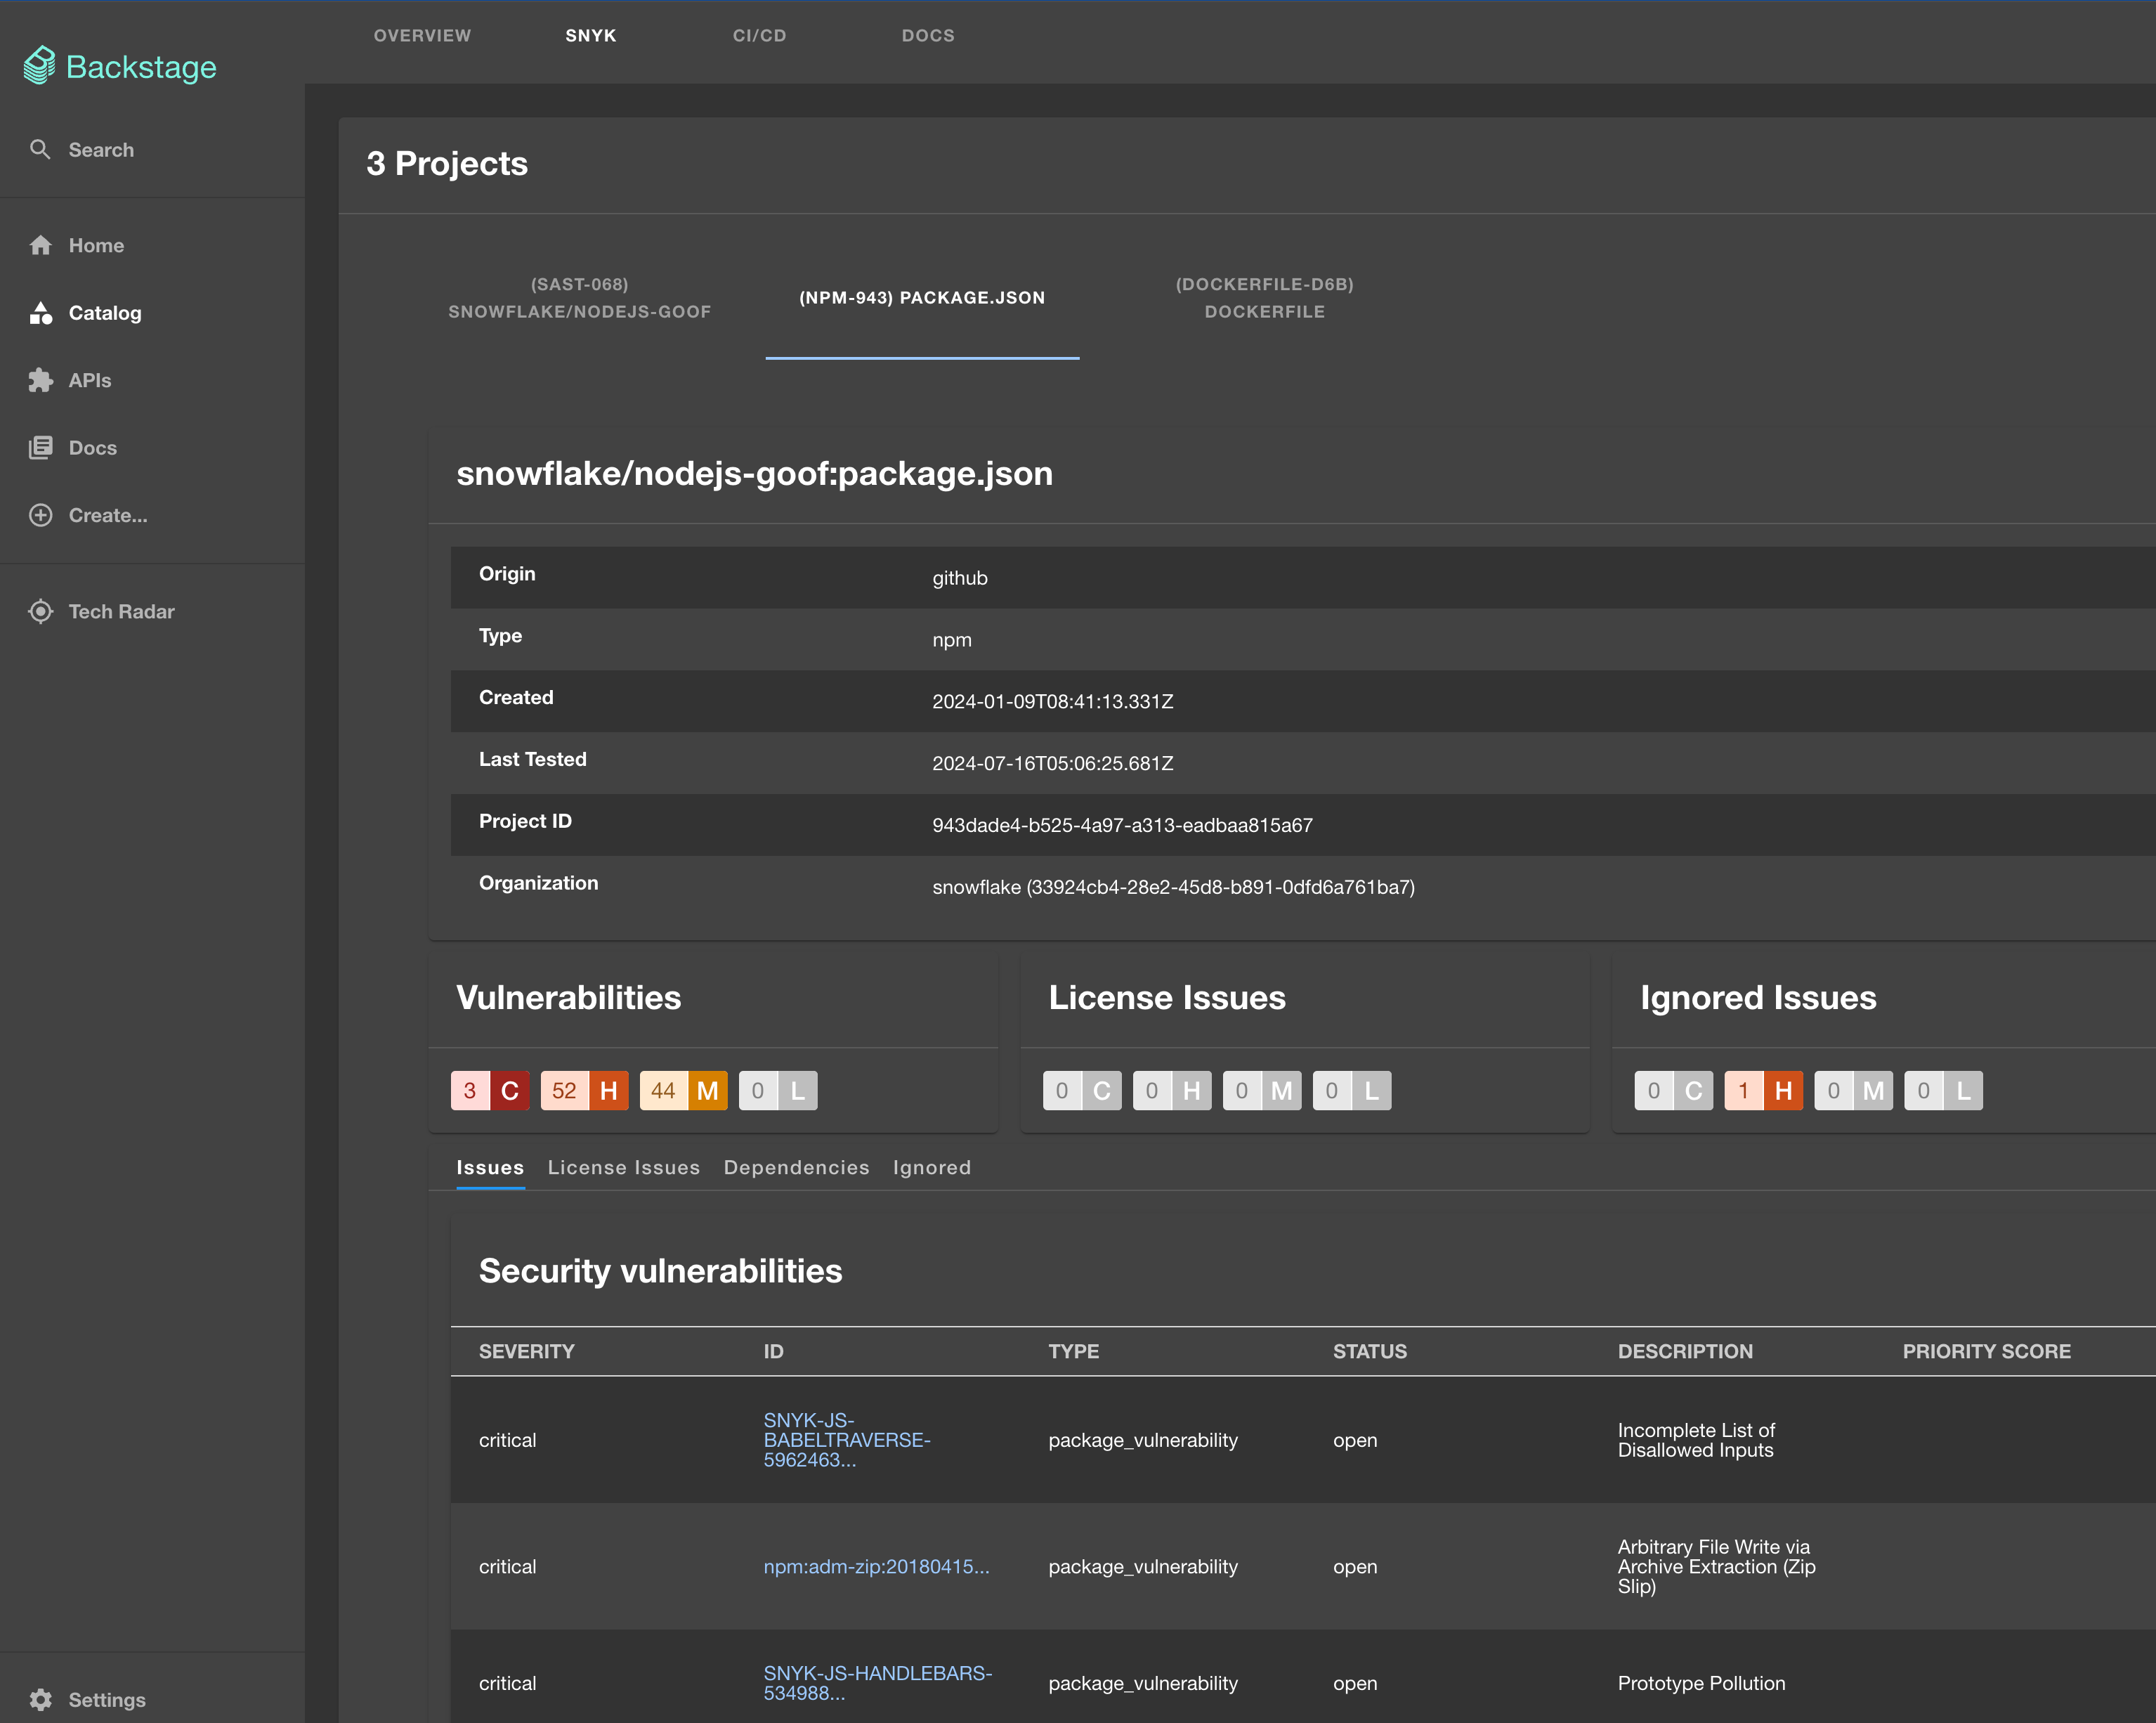Open the SNYK-JS-BABELTRAVERSE vulnerability link
The width and height of the screenshot is (2156, 1723).
846,1440
